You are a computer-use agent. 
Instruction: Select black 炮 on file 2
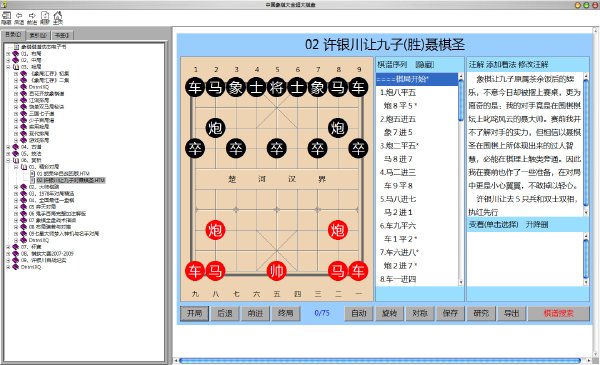(x=215, y=128)
